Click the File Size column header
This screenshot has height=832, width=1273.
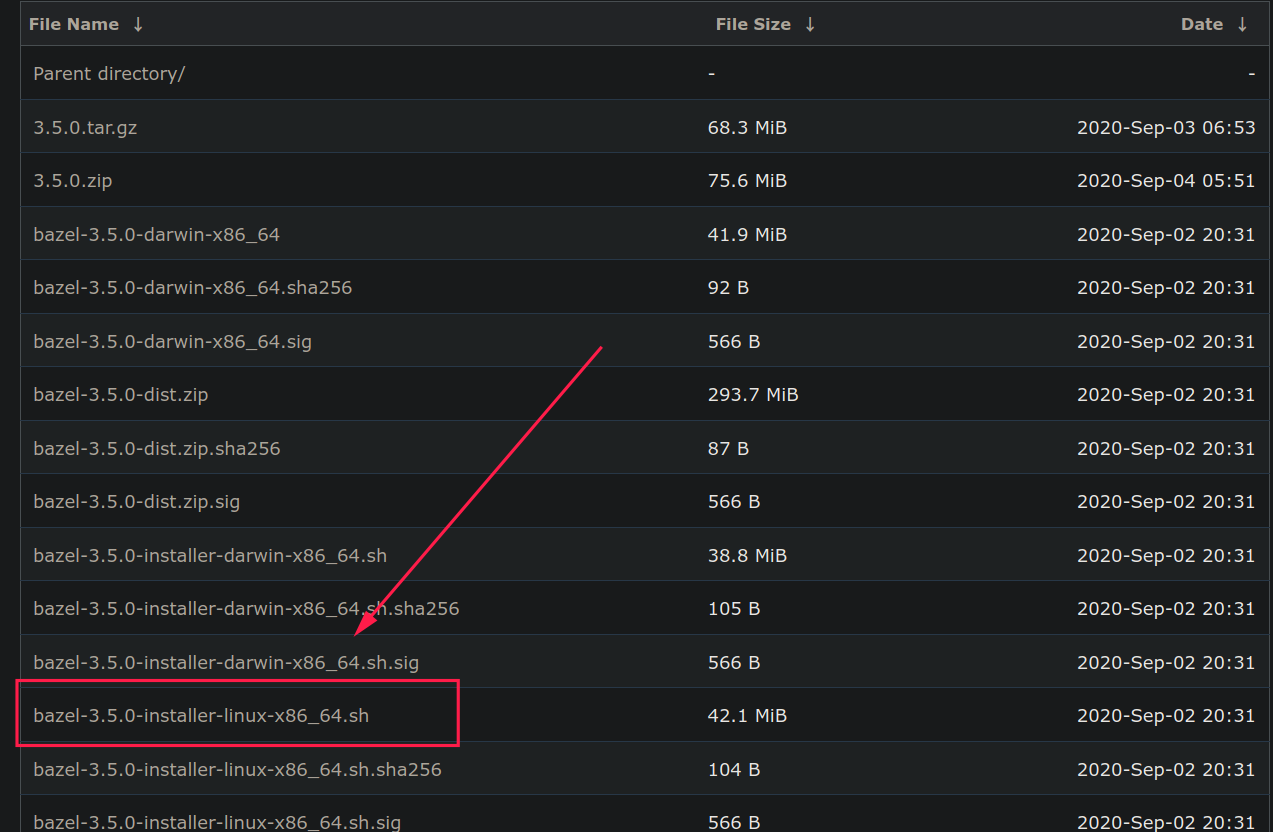click(753, 24)
